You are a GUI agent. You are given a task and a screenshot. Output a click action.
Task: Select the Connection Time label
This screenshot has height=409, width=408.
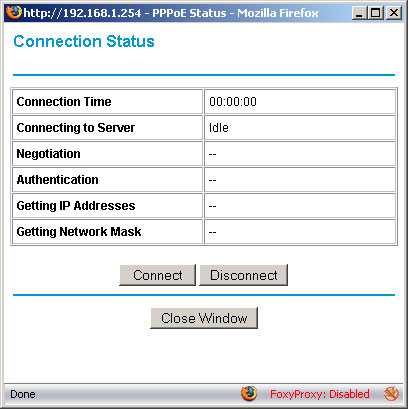coord(64,102)
